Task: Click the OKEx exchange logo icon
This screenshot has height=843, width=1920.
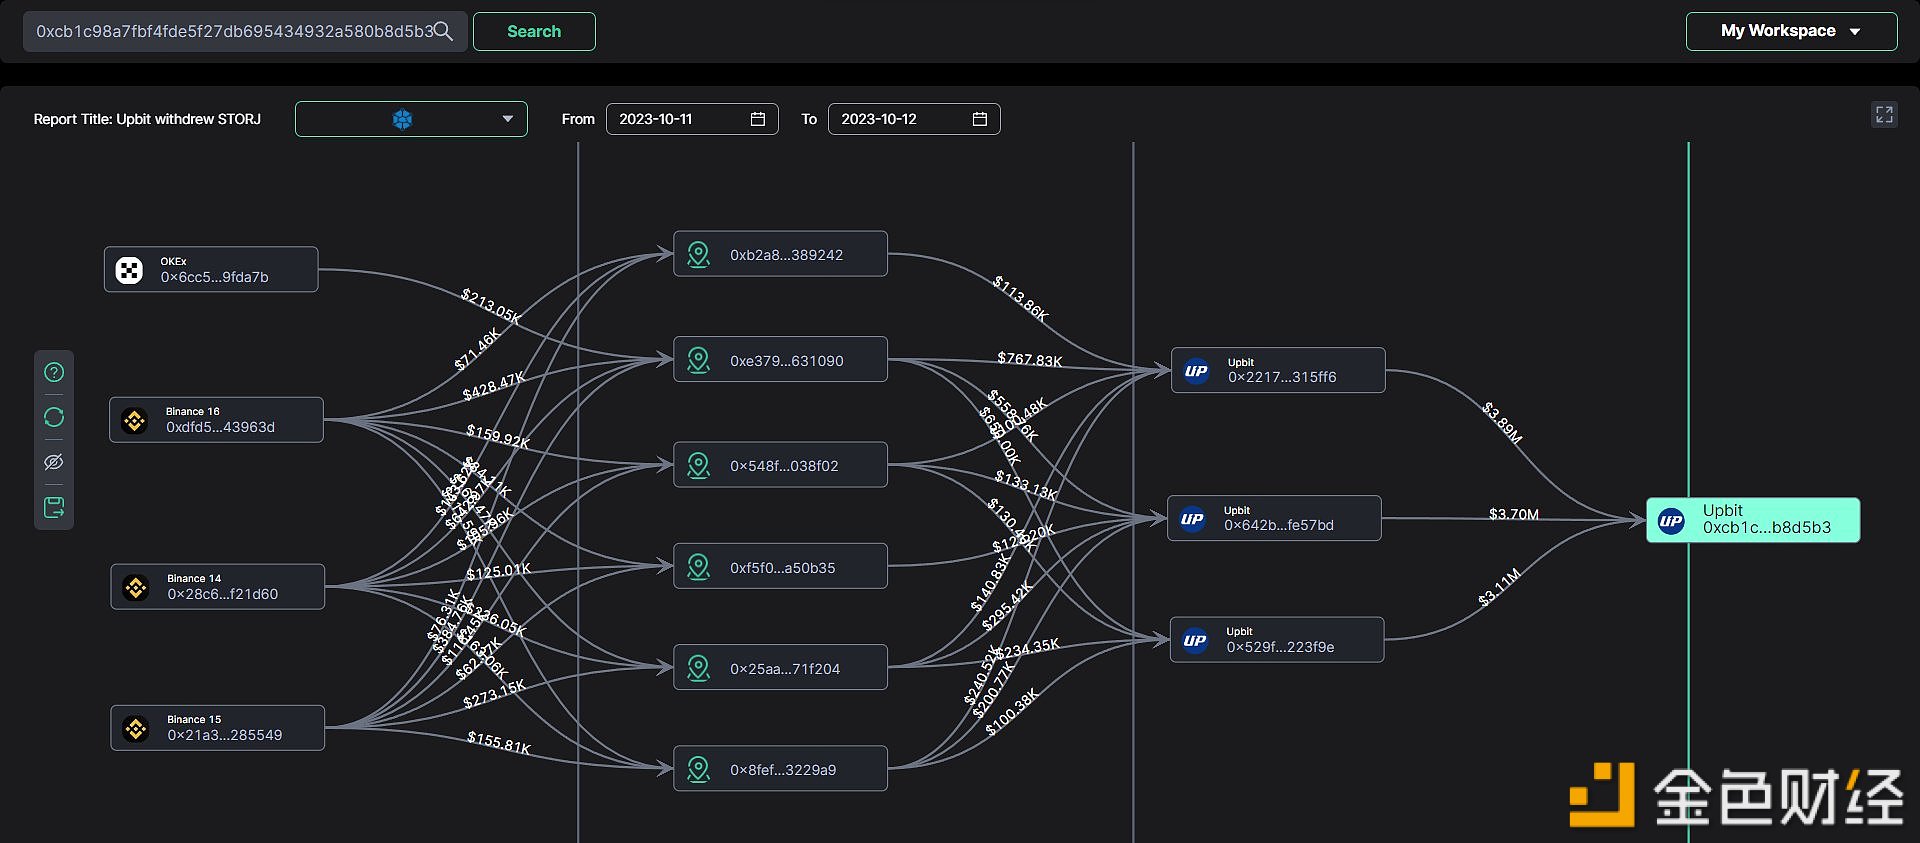Action: click(x=129, y=270)
